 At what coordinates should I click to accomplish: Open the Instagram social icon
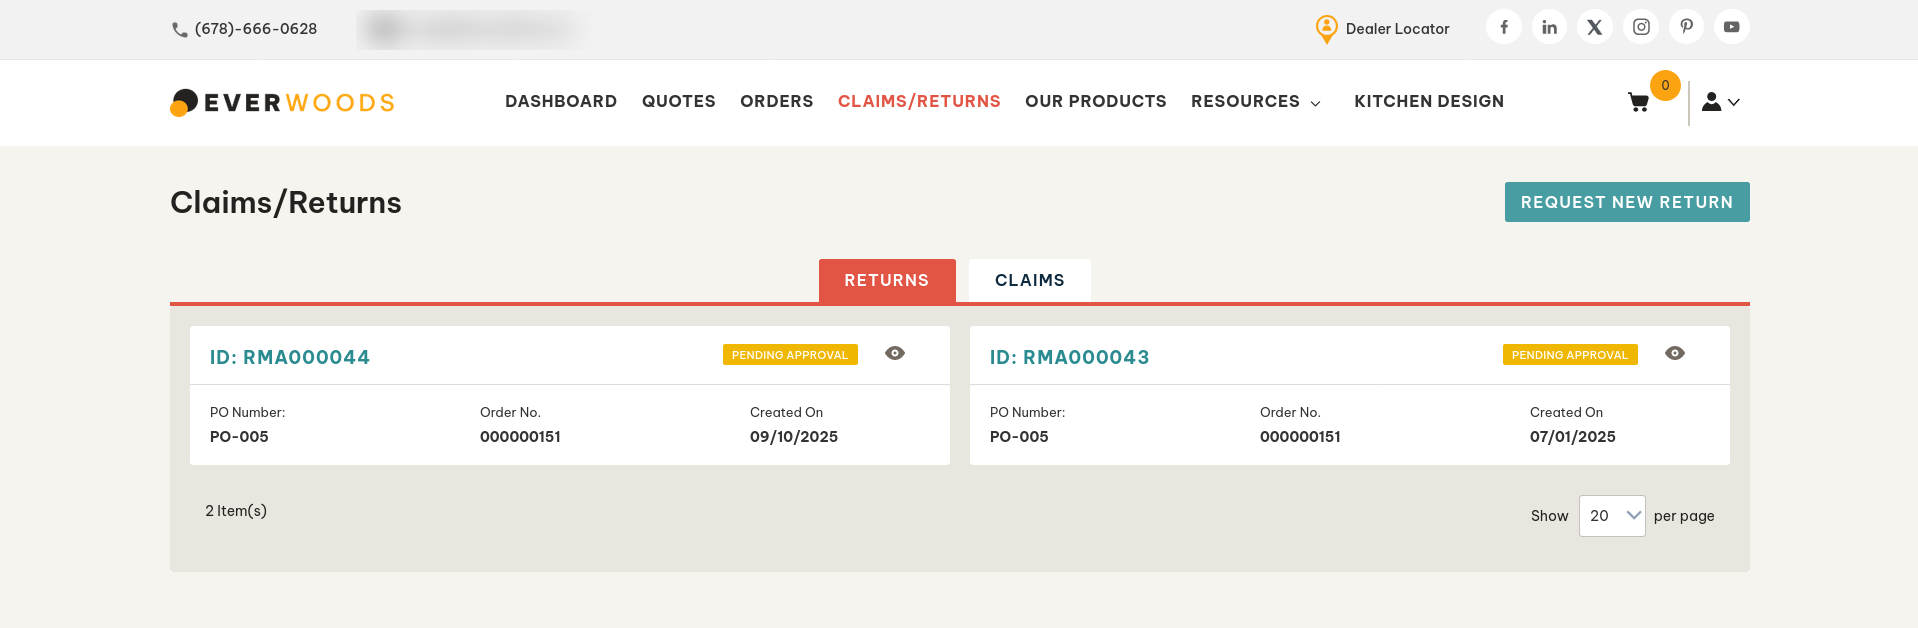click(x=1641, y=27)
